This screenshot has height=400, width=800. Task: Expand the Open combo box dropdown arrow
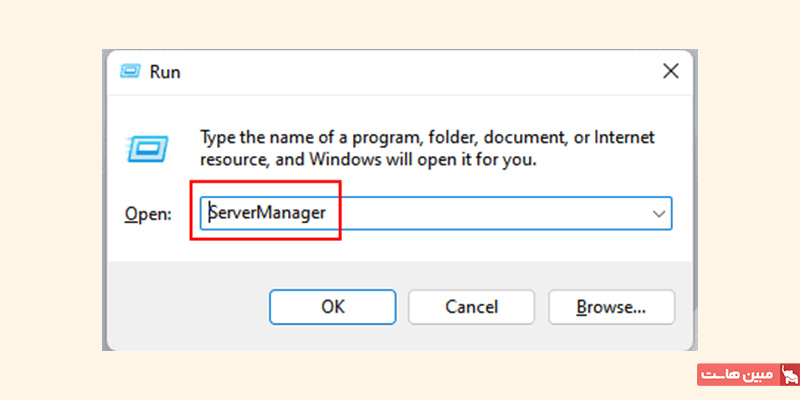(x=659, y=214)
